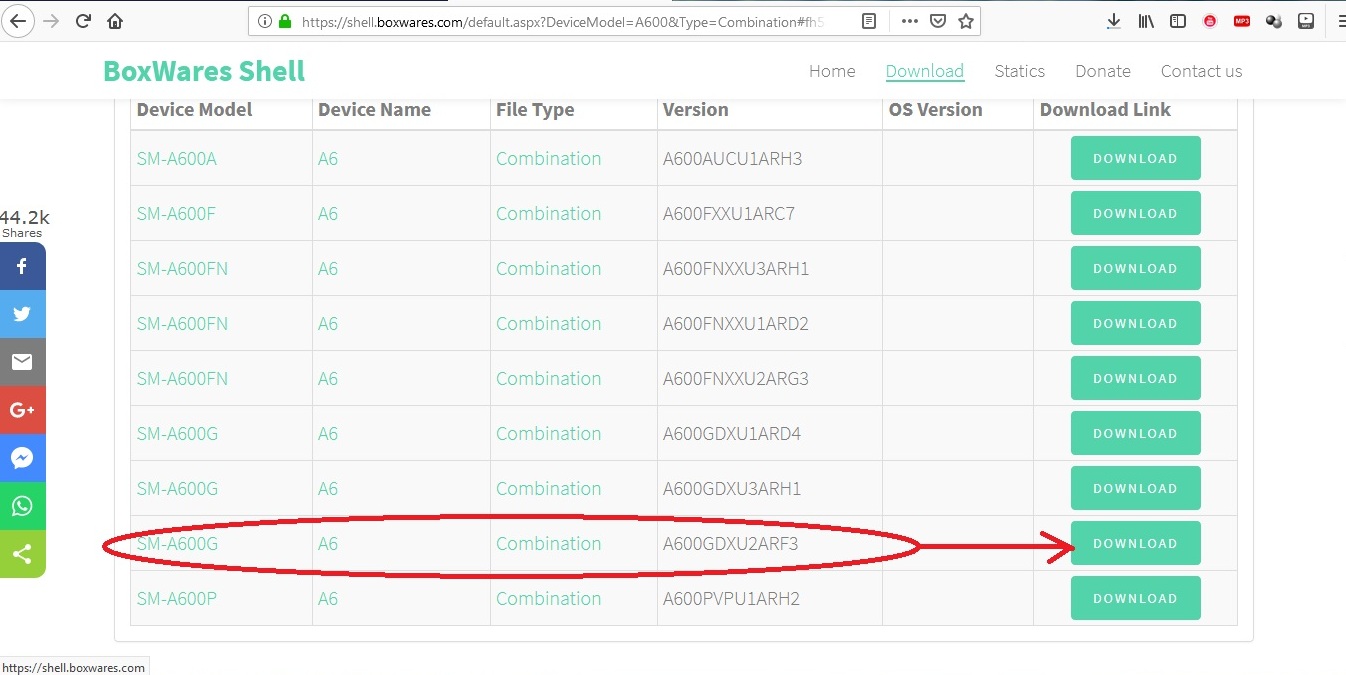Open the SM-A600A device model link
The width and height of the screenshot is (1346, 675).
click(x=176, y=158)
